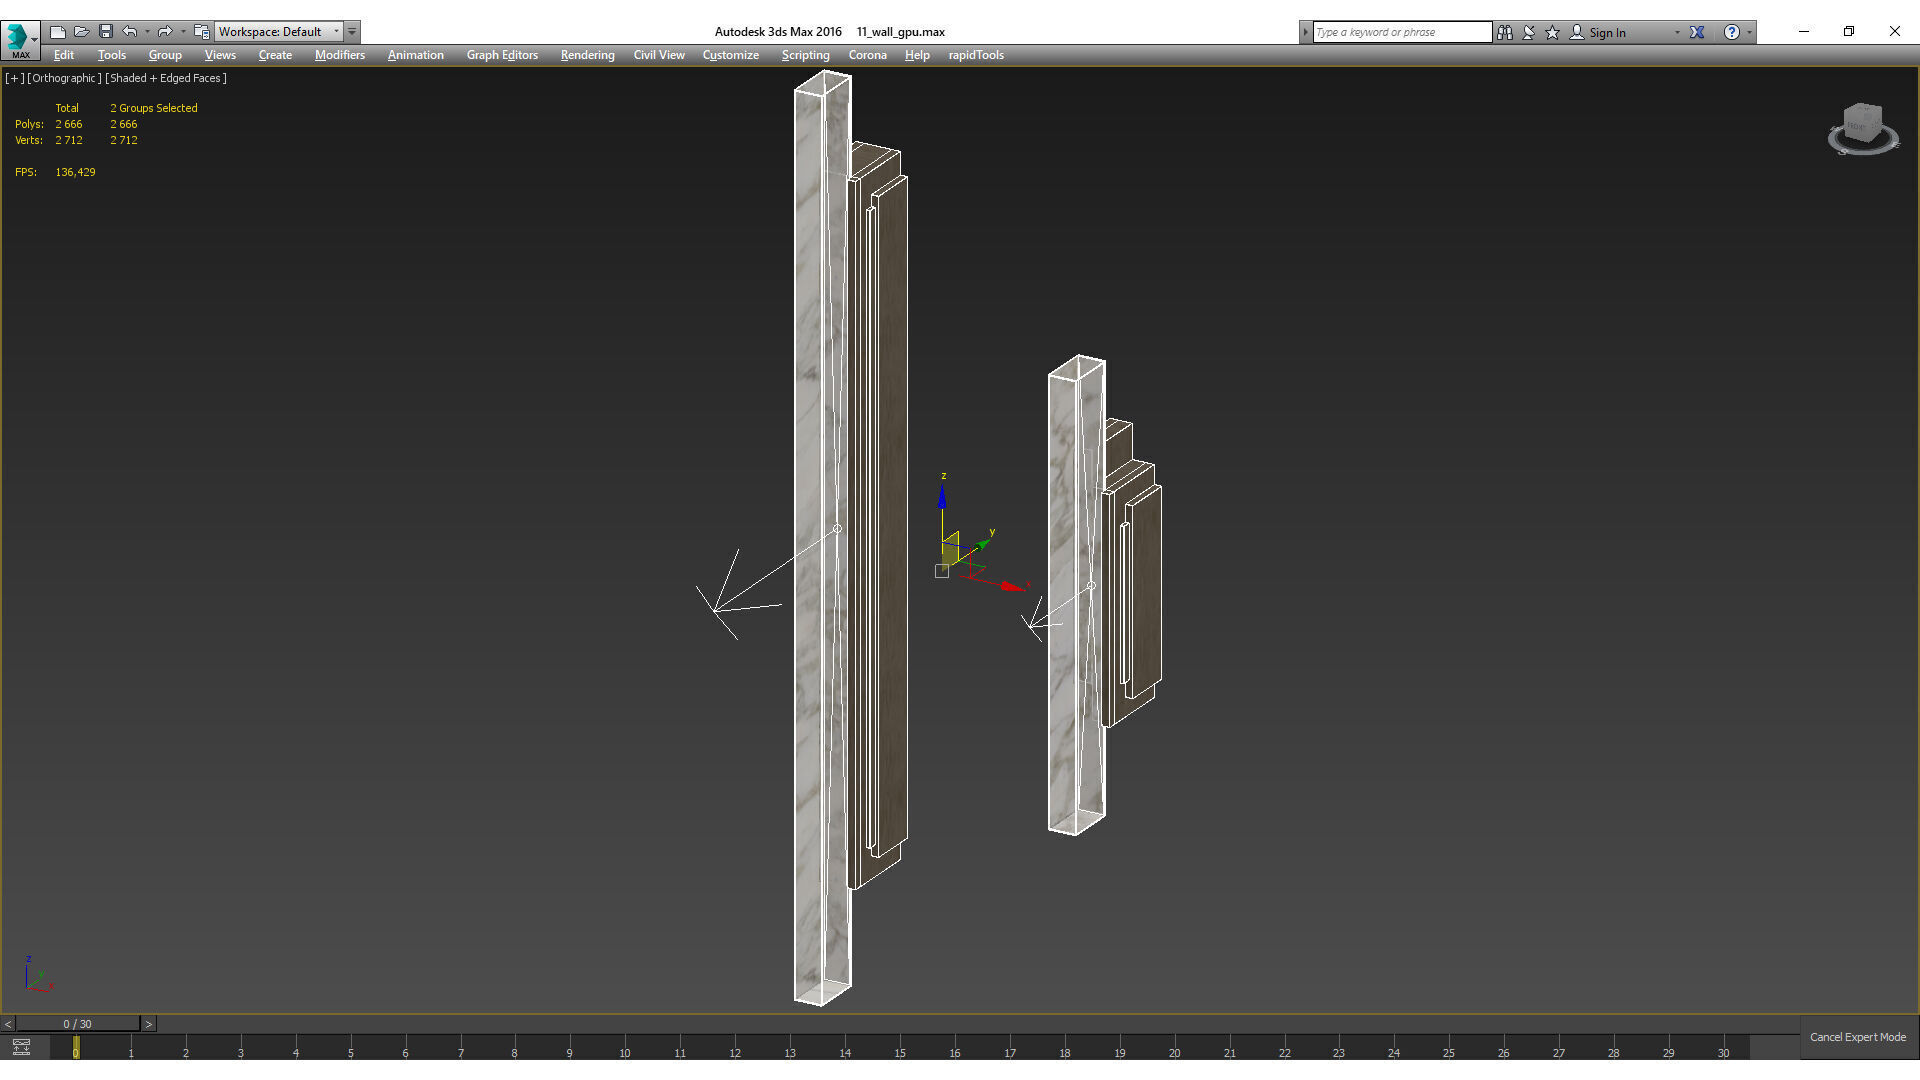This screenshot has width=1920, height=1080.
Task: Expand the Sign In dropdown arrow
Action: 1677,32
